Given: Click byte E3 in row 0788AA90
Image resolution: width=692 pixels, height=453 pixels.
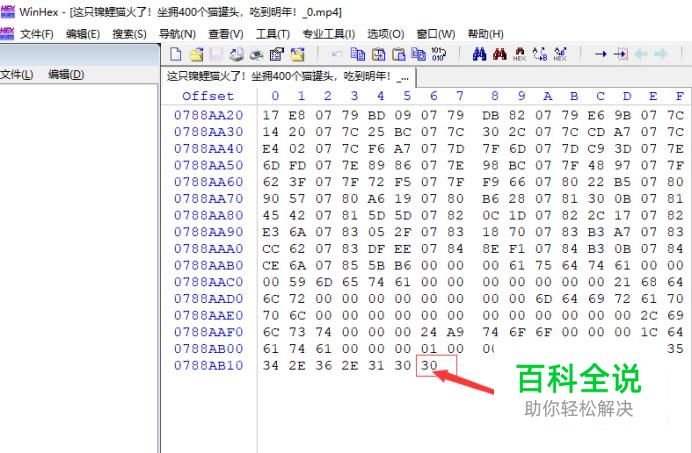Looking at the screenshot, I should pos(271,232).
